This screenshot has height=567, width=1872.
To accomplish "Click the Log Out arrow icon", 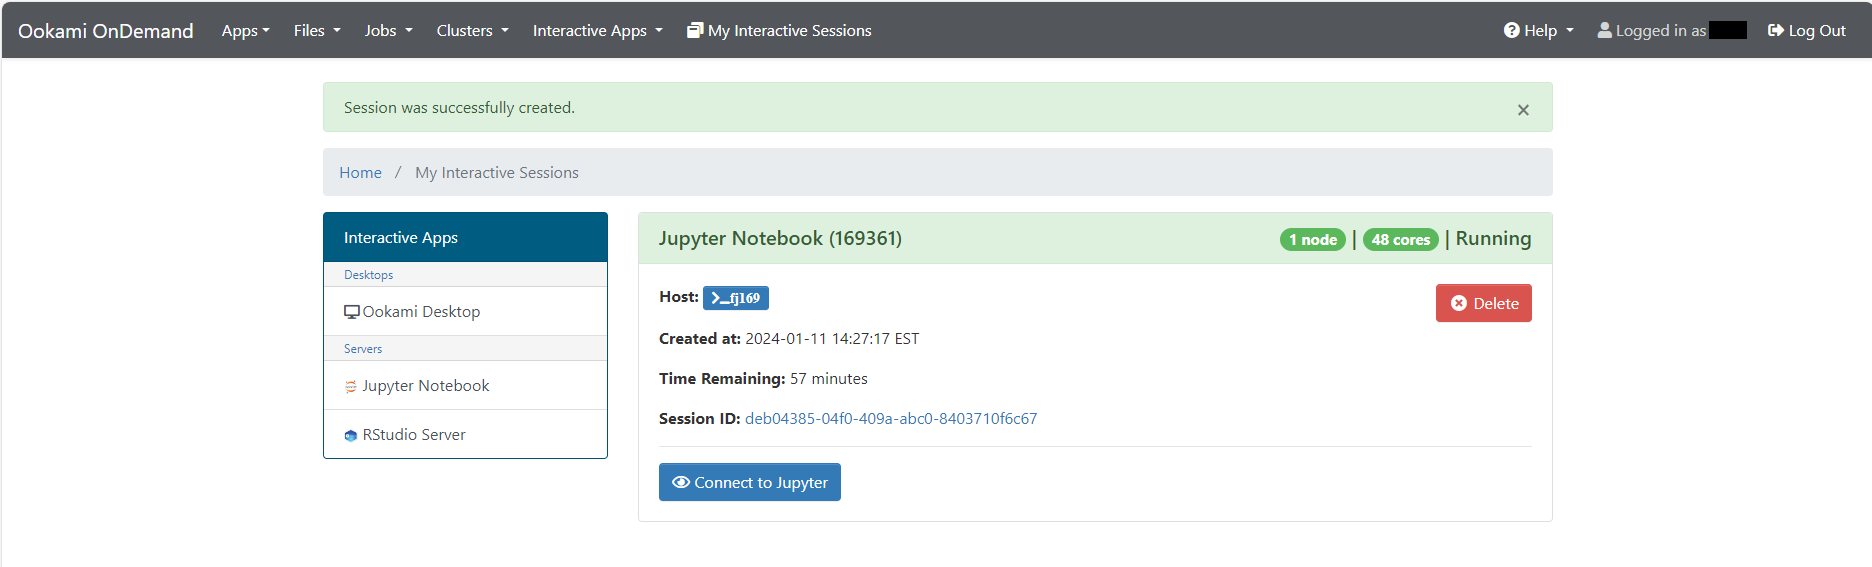I will click(1776, 30).
